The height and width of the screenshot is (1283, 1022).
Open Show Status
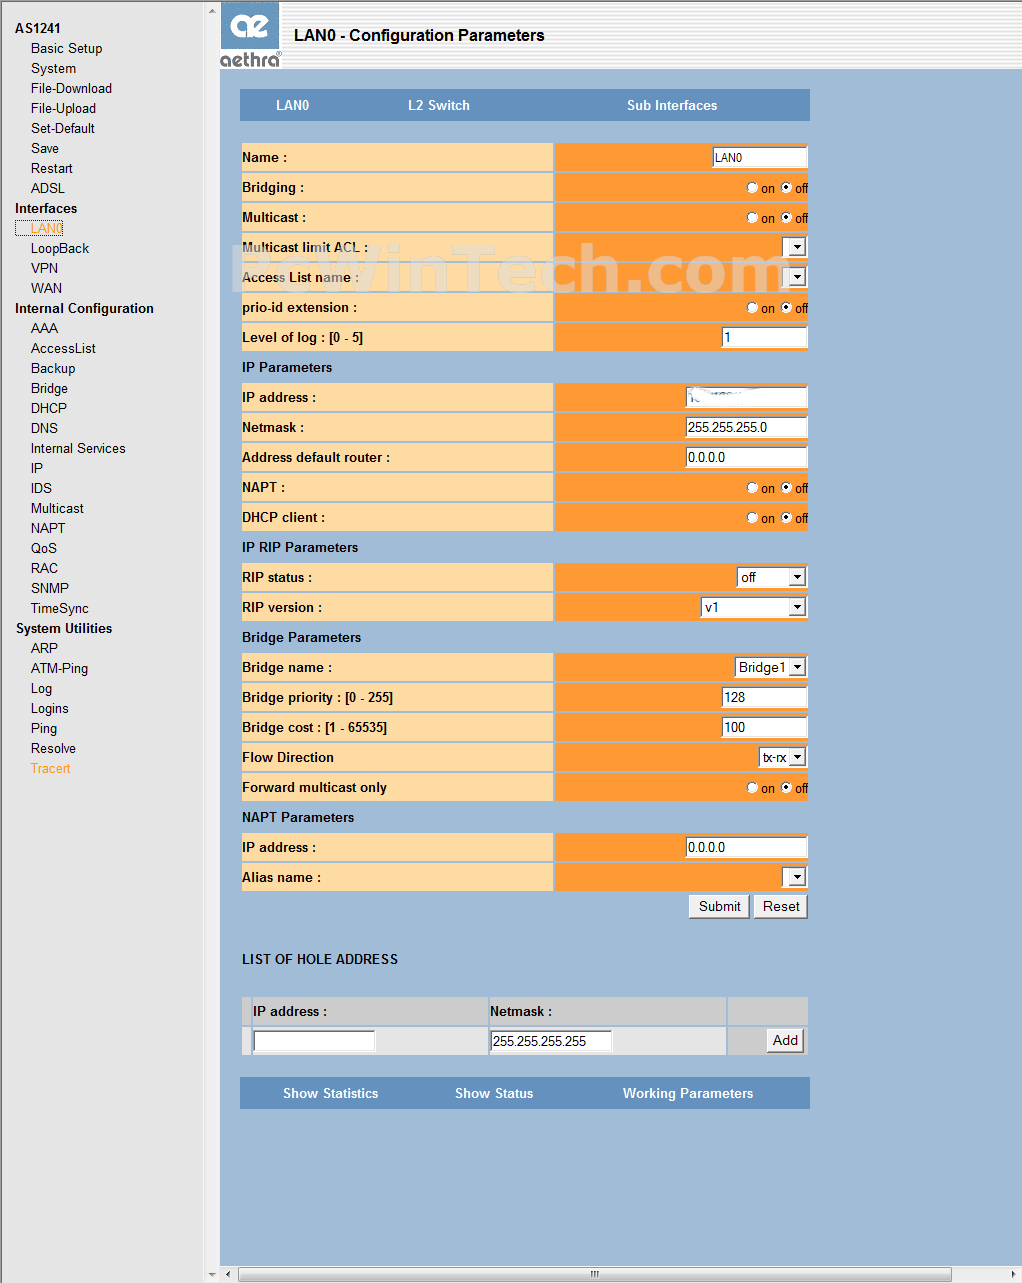(494, 1093)
